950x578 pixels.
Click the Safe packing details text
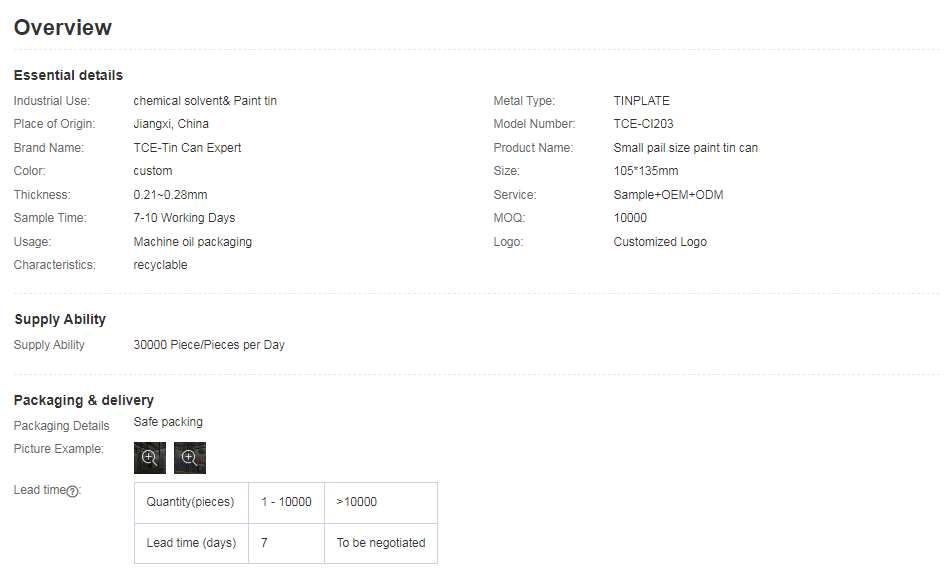tap(168, 422)
